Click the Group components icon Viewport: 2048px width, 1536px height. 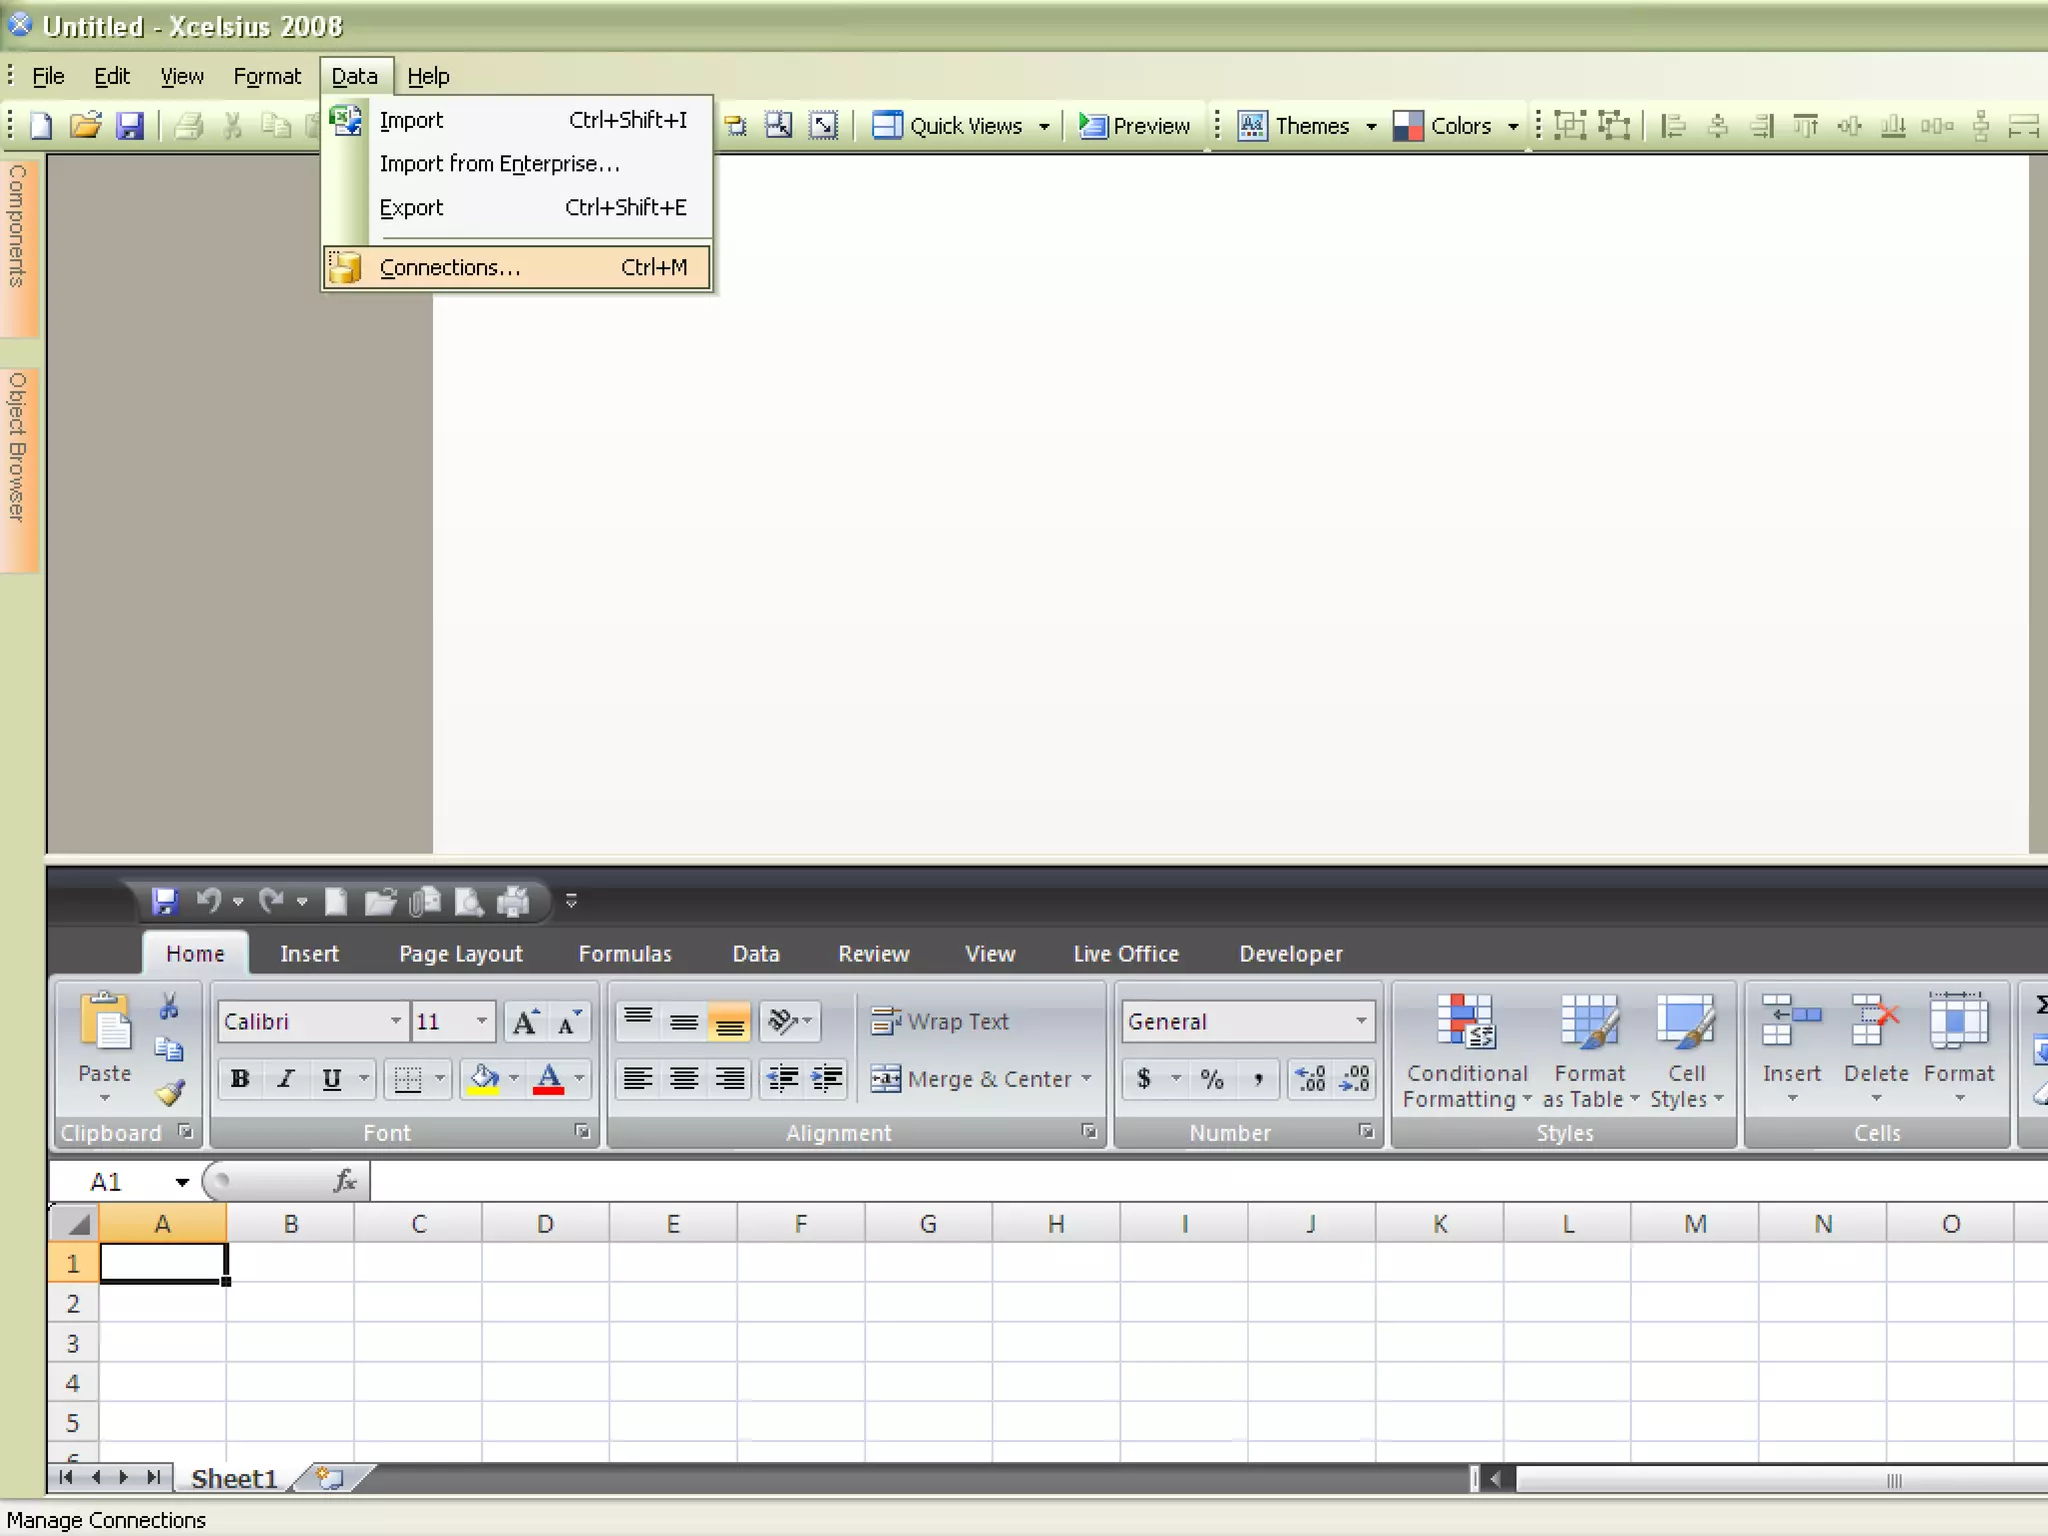(x=1570, y=126)
